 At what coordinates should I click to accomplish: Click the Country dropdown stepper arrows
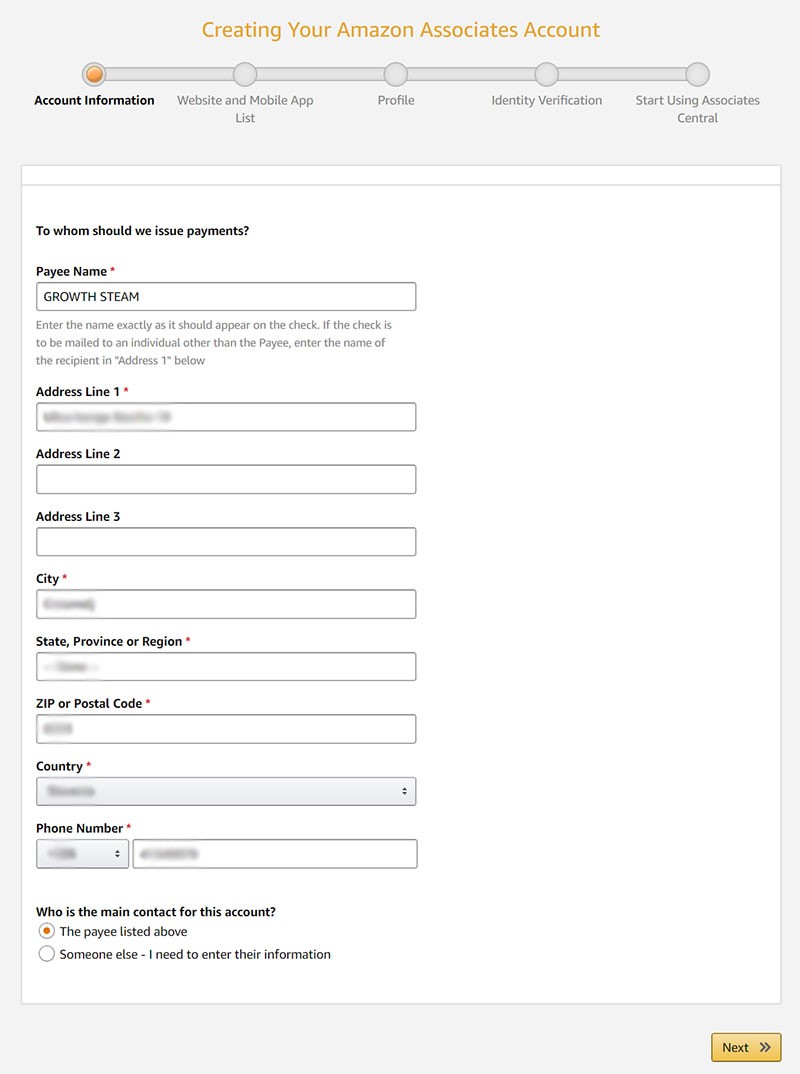tap(406, 791)
